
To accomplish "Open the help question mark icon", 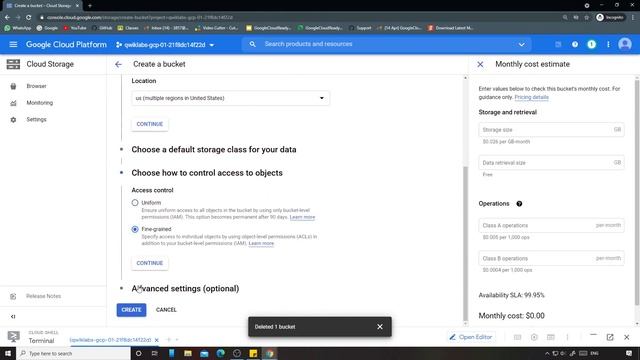I will [575, 44].
